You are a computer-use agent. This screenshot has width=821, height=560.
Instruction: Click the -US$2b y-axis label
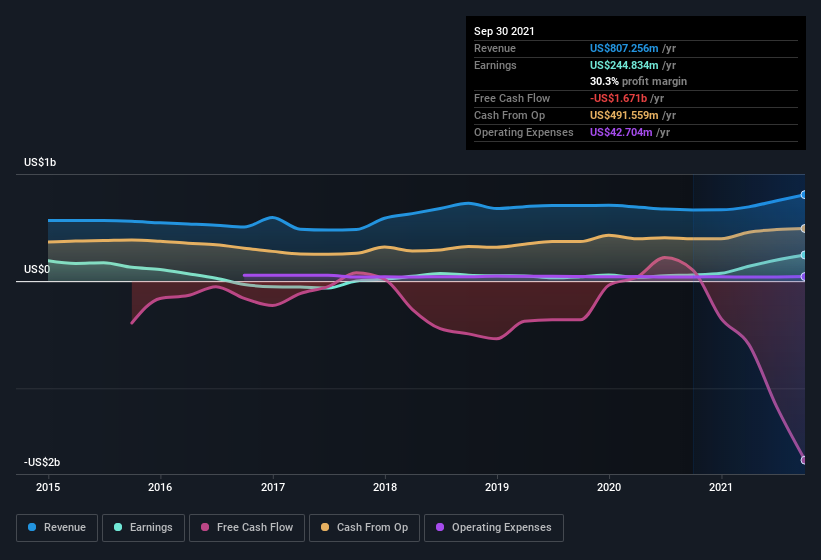point(40,462)
